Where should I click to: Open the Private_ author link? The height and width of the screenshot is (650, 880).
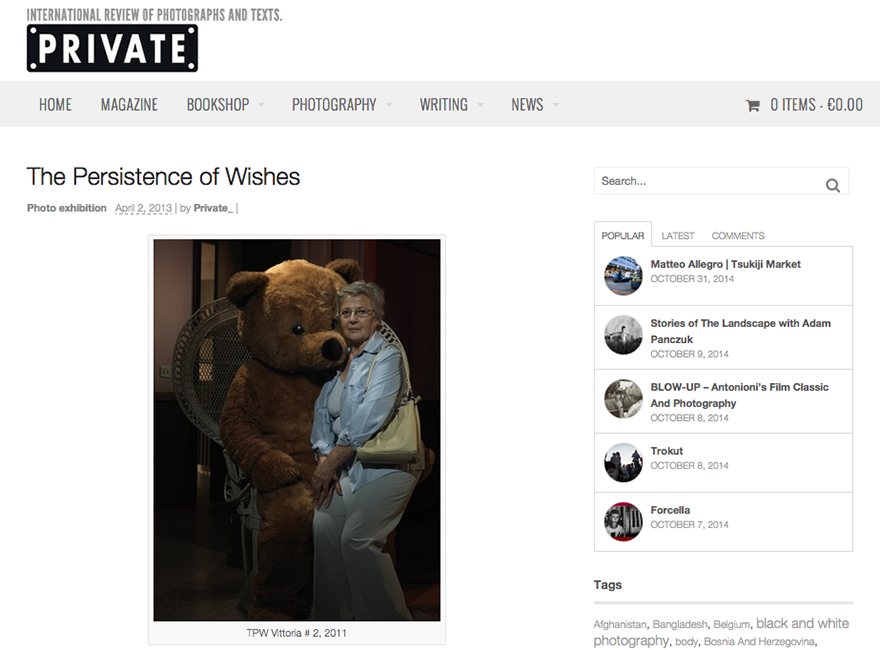coord(213,208)
